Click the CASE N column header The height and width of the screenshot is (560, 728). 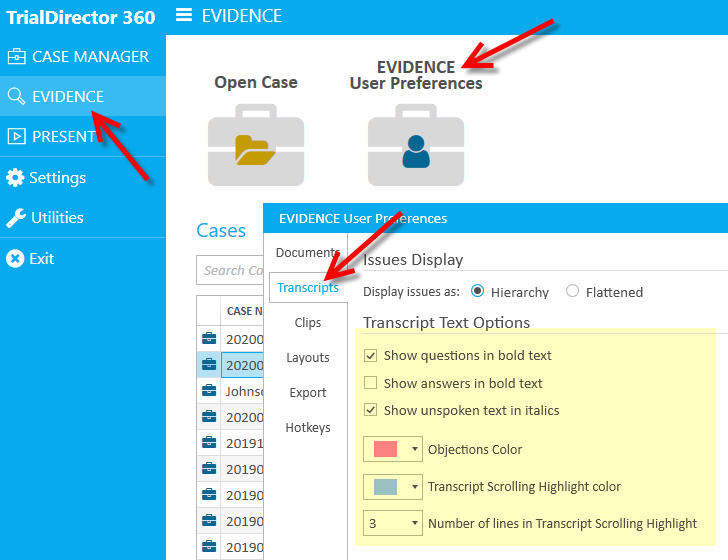click(244, 311)
